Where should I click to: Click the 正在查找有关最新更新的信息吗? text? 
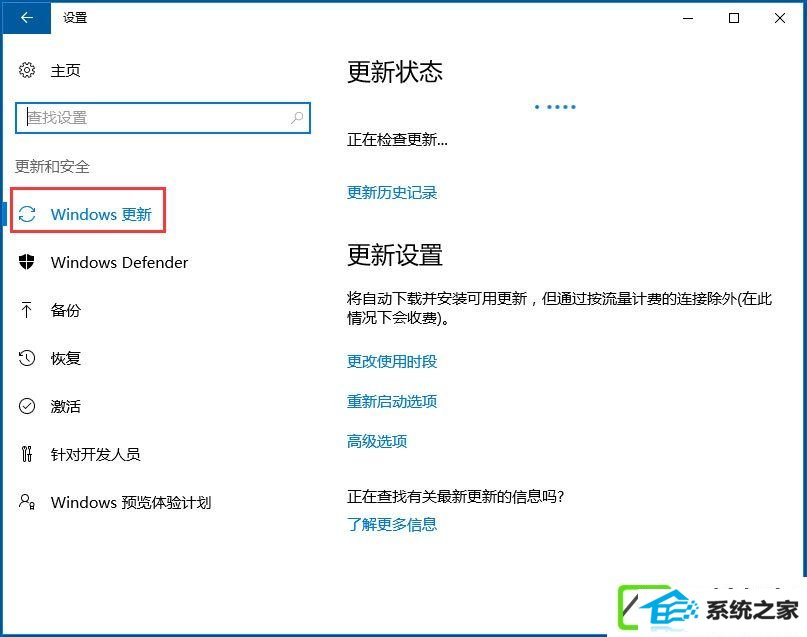coord(455,497)
